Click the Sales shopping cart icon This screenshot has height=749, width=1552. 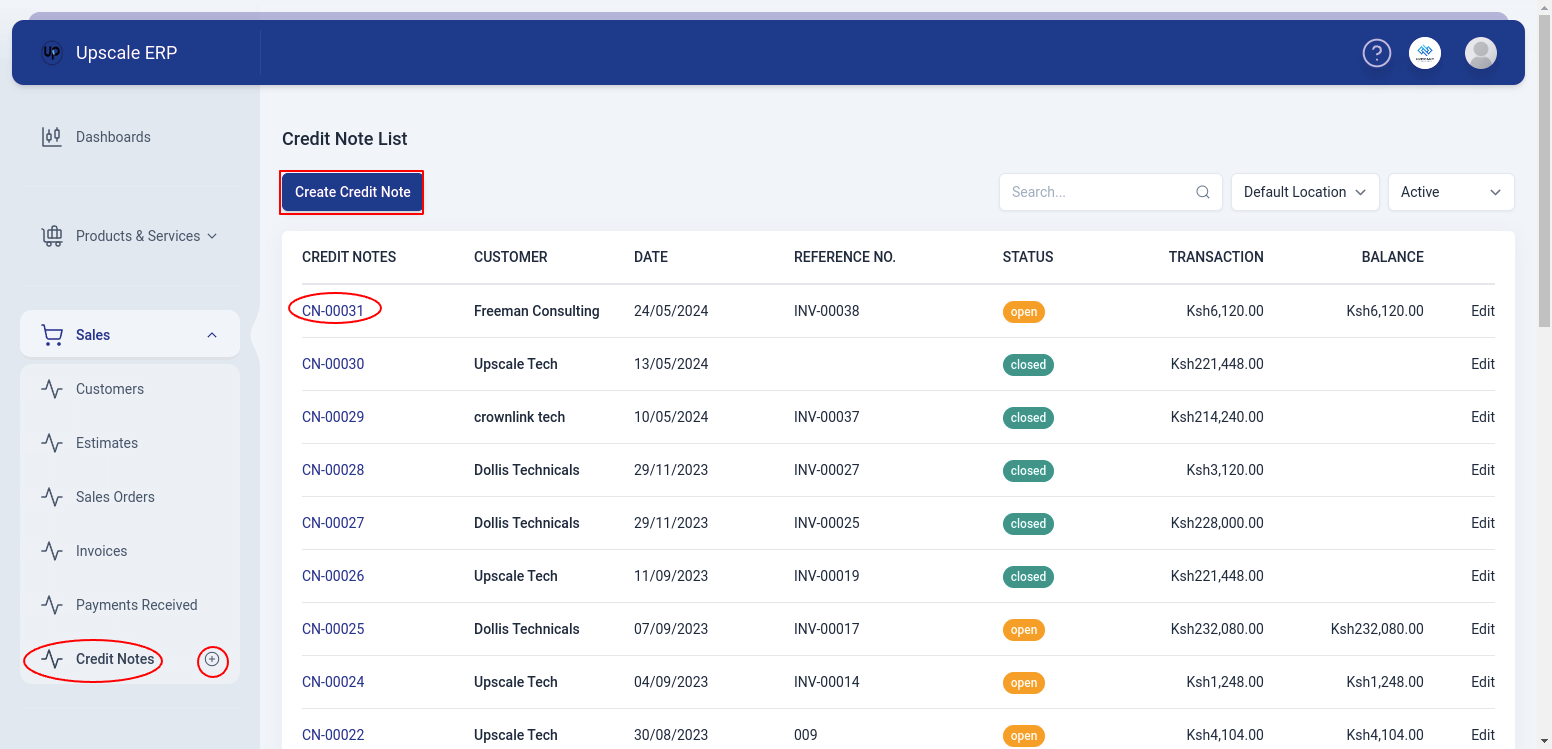51,335
